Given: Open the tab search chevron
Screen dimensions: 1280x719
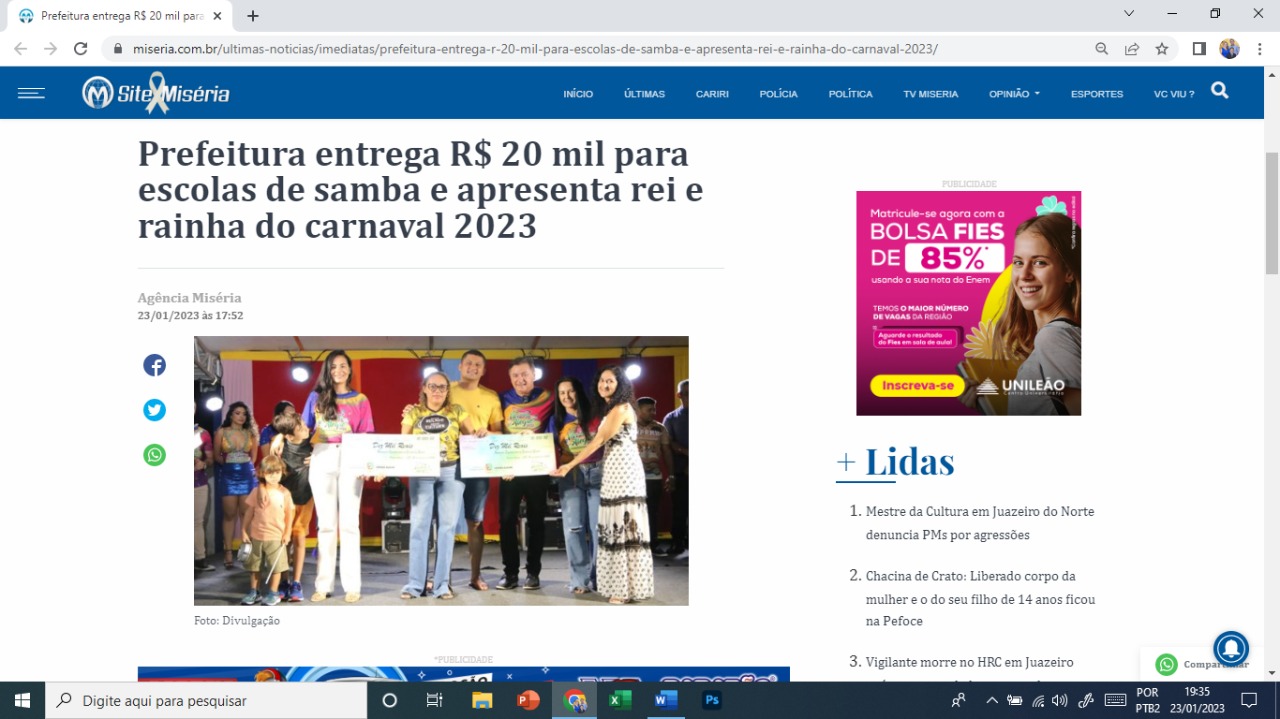Looking at the screenshot, I should (1129, 14).
